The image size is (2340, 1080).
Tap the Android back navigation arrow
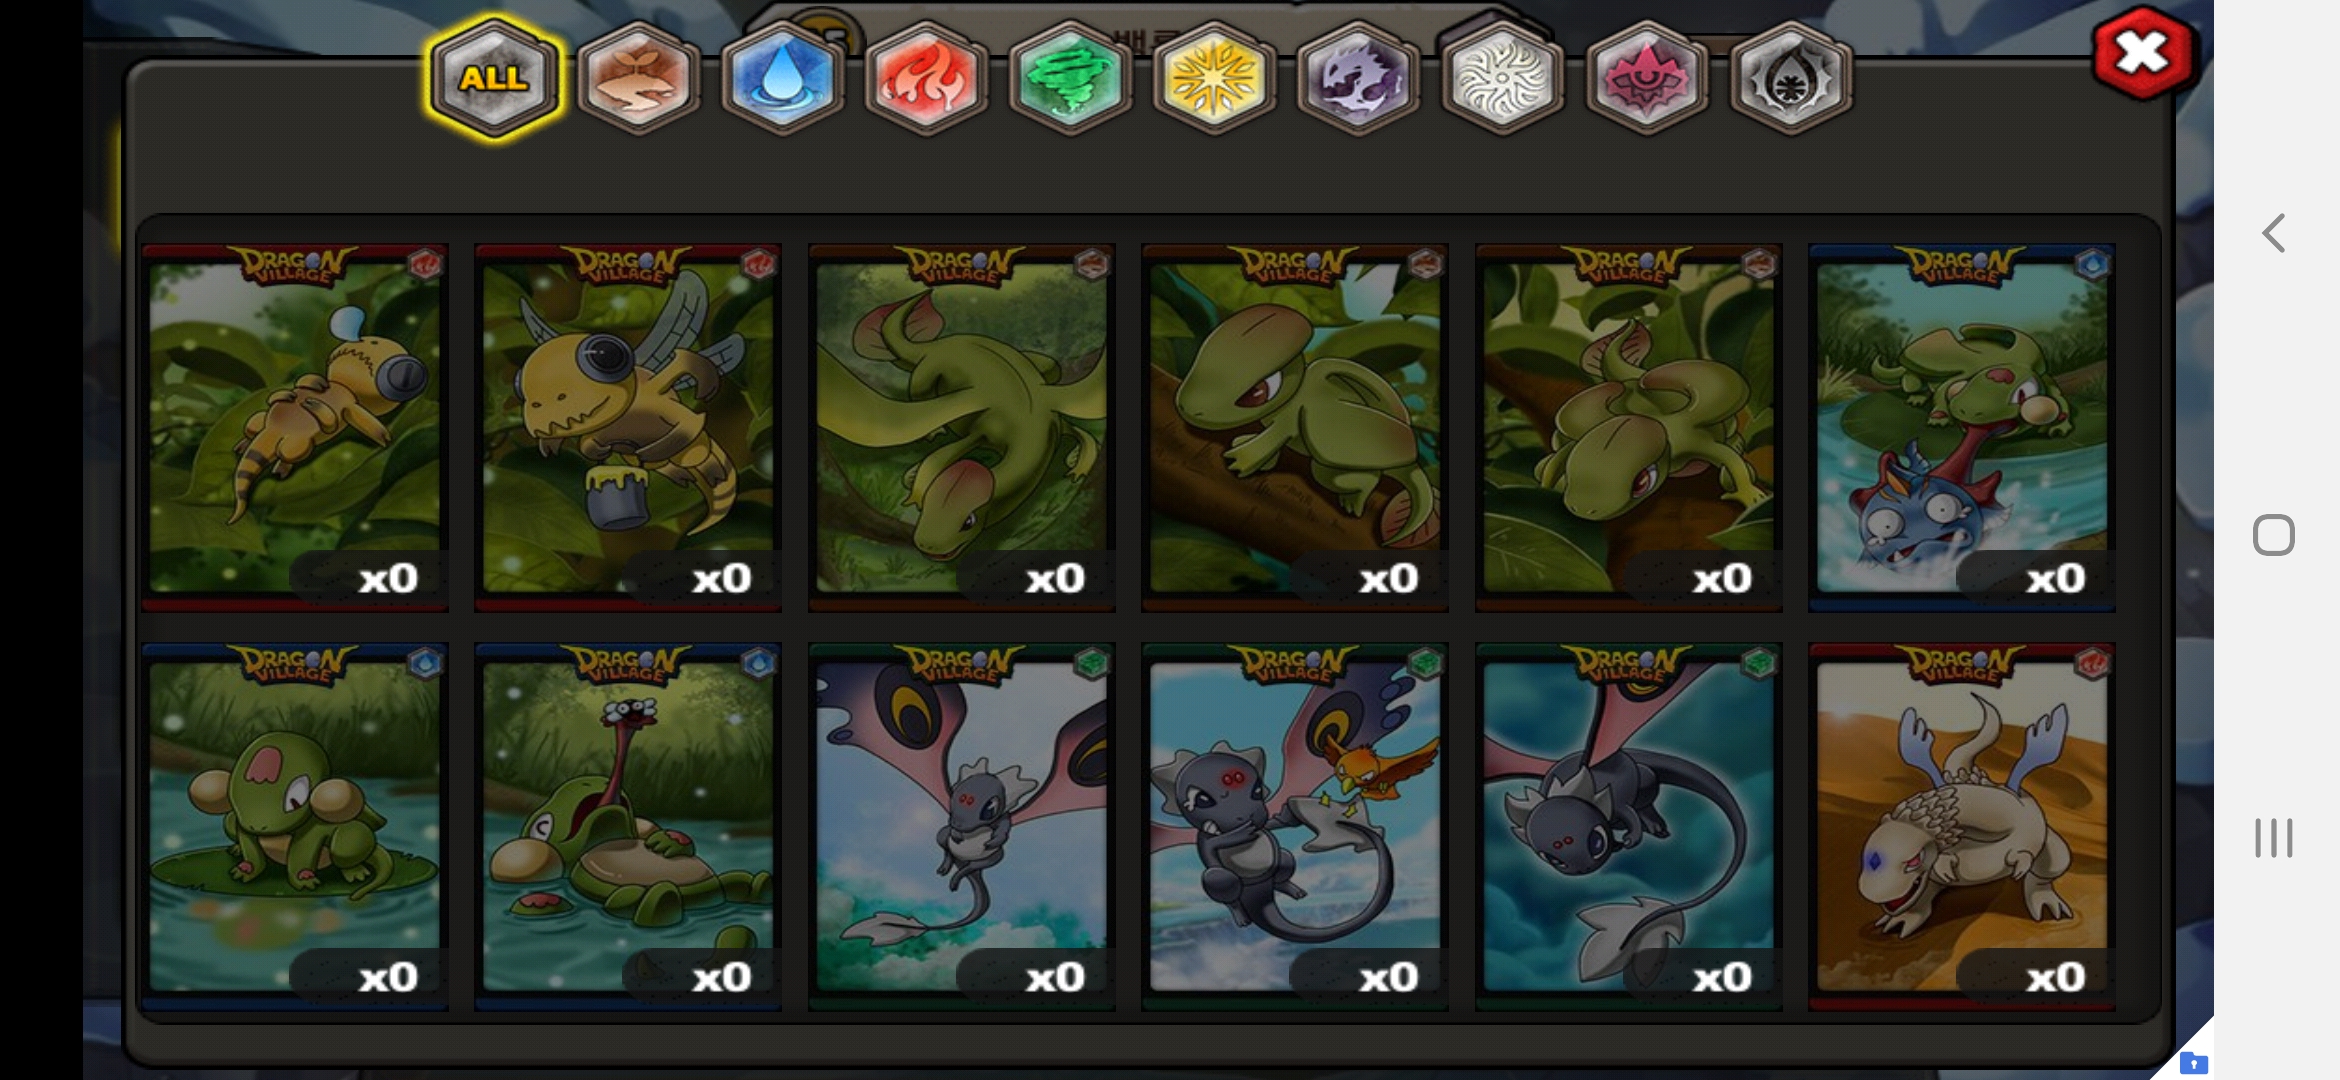(x=2274, y=233)
